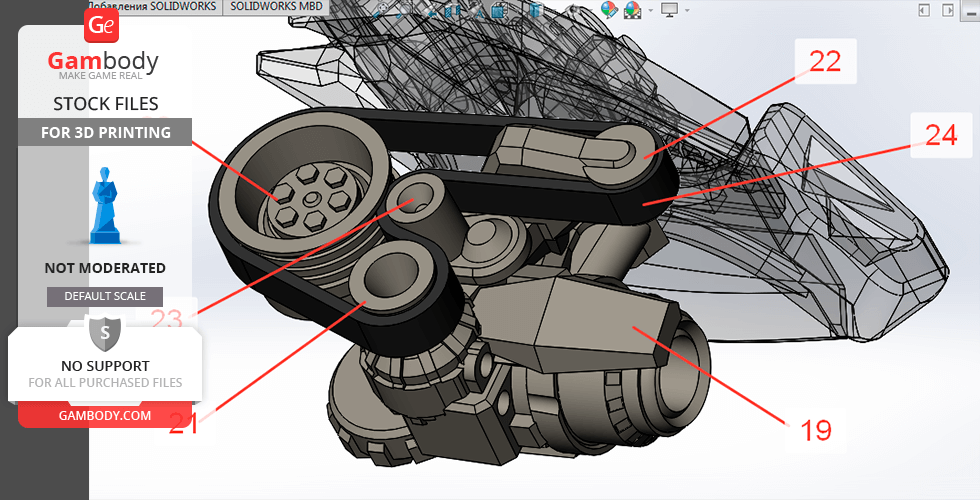Click the Zoom to Fit icon
The image size is (980, 500).
pos(381,9)
